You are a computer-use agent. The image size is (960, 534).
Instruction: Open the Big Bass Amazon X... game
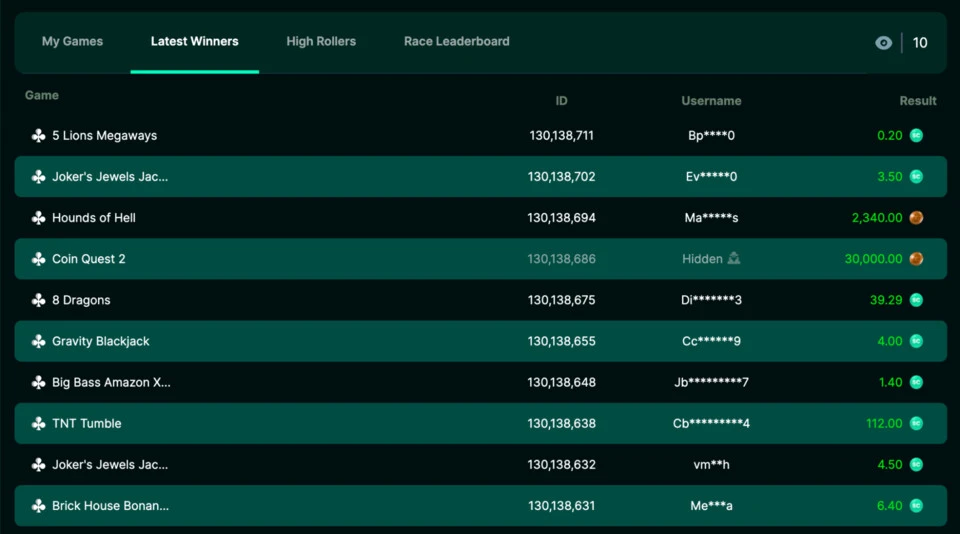111,382
